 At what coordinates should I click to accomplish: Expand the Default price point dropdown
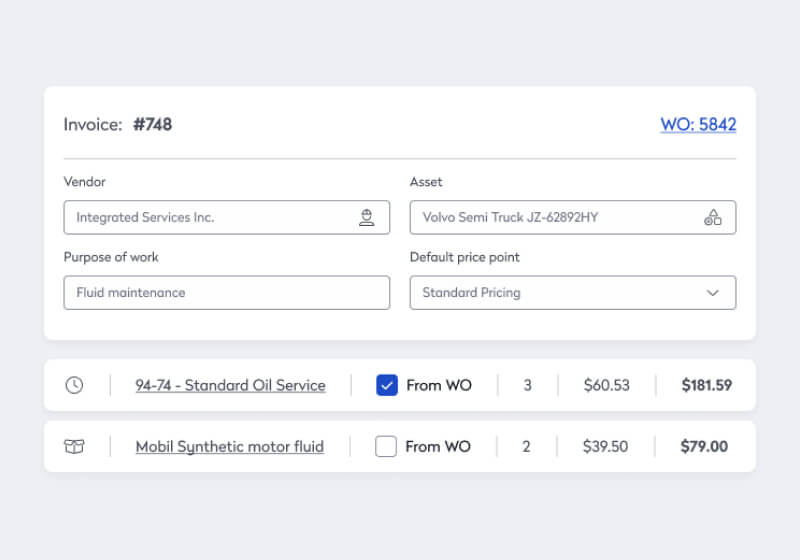(x=572, y=293)
